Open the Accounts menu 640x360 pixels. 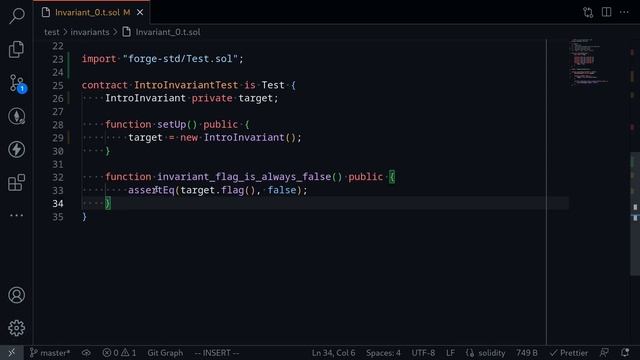[16, 295]
